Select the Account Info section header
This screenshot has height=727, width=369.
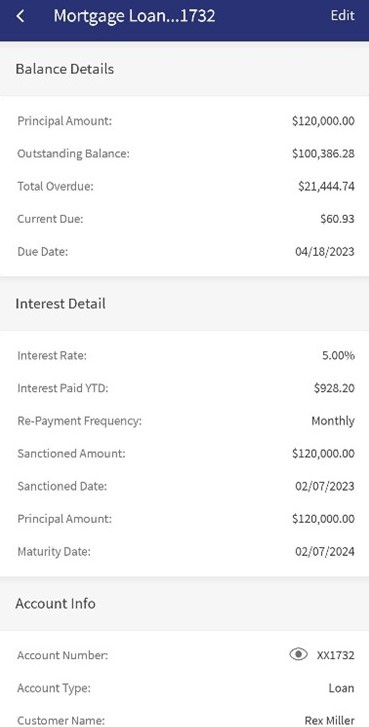coord(55,603)
